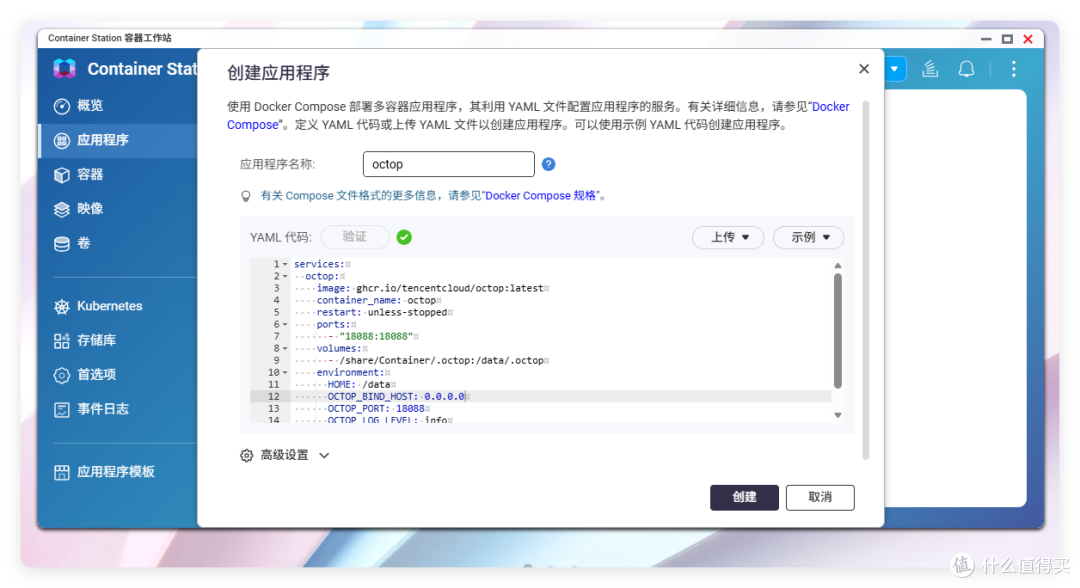
Task: Click the YAML editor scrollbar down arrow
Action: (838, 415)
